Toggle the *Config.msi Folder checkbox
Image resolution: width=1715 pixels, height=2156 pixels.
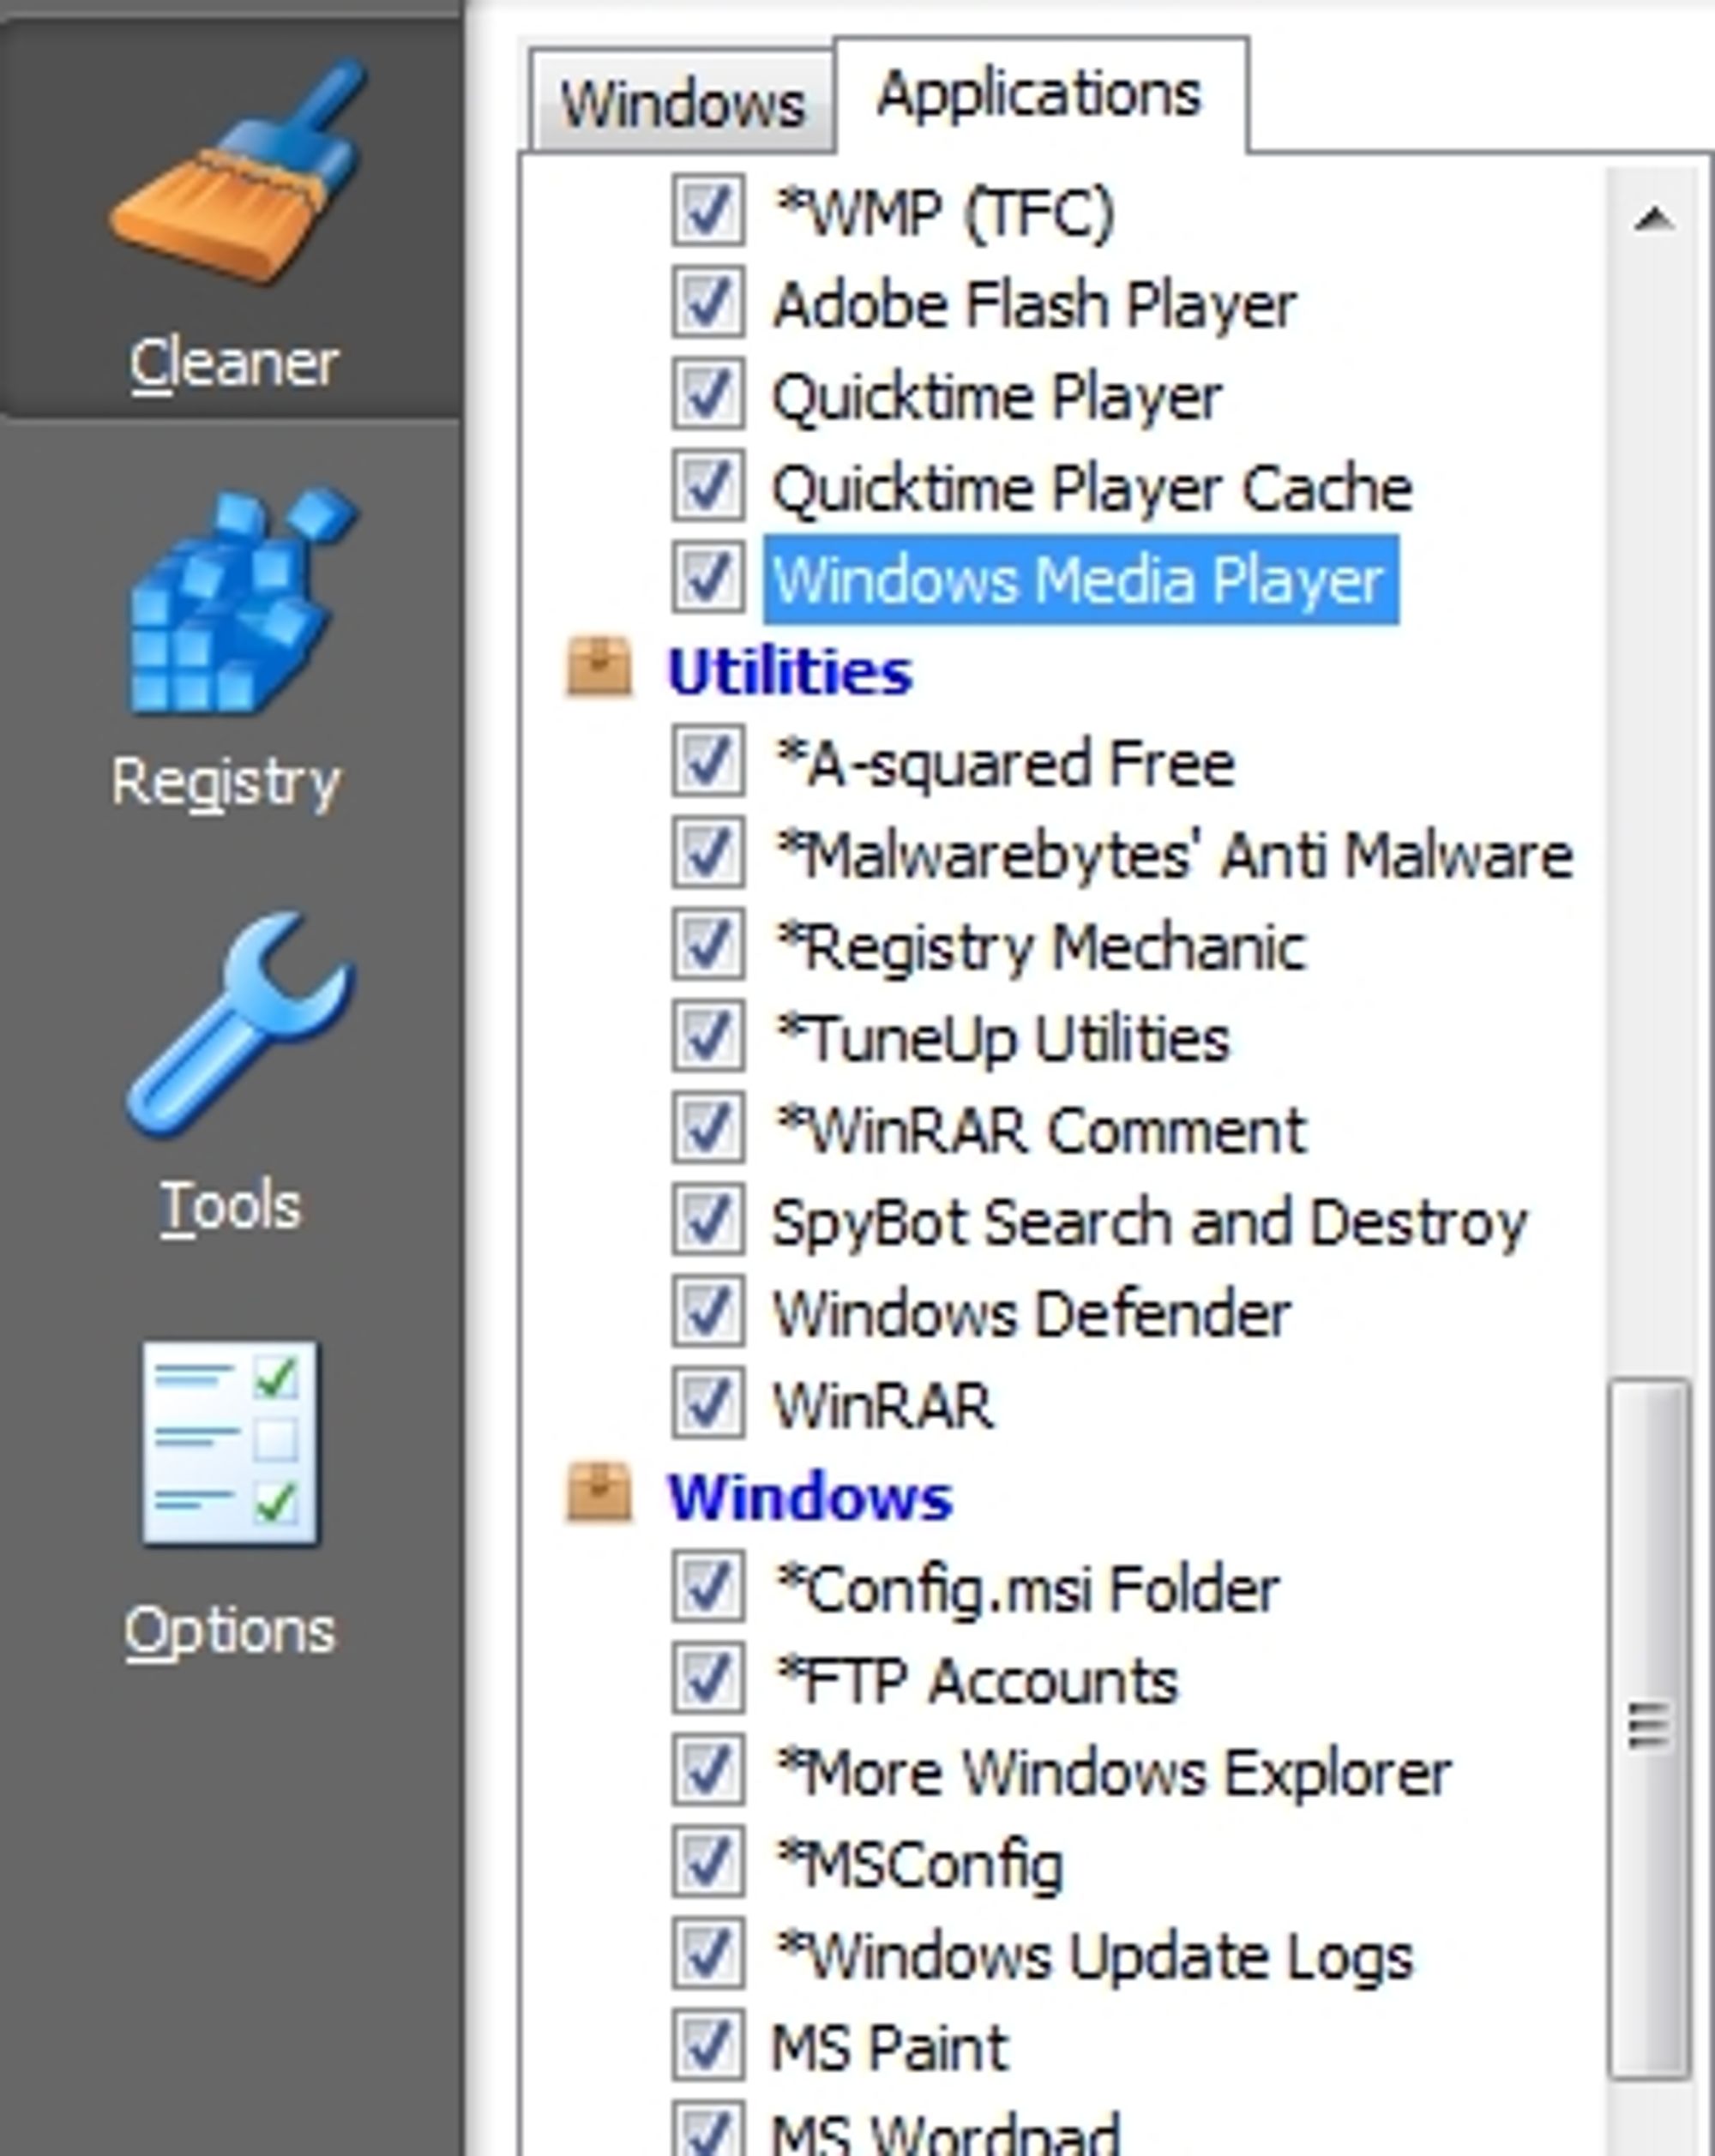tap(708, 1588)
